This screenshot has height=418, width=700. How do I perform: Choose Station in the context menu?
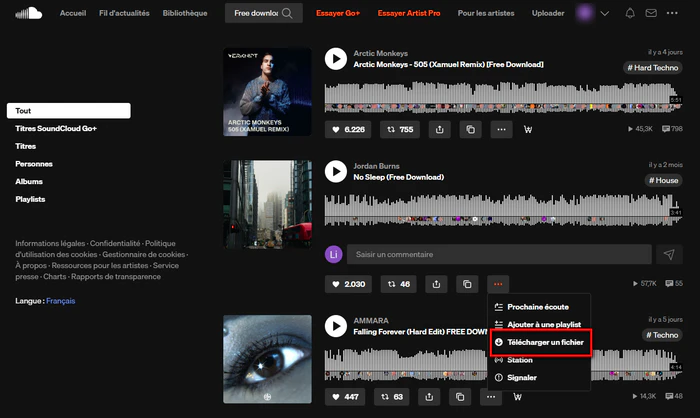click(539, 360)
